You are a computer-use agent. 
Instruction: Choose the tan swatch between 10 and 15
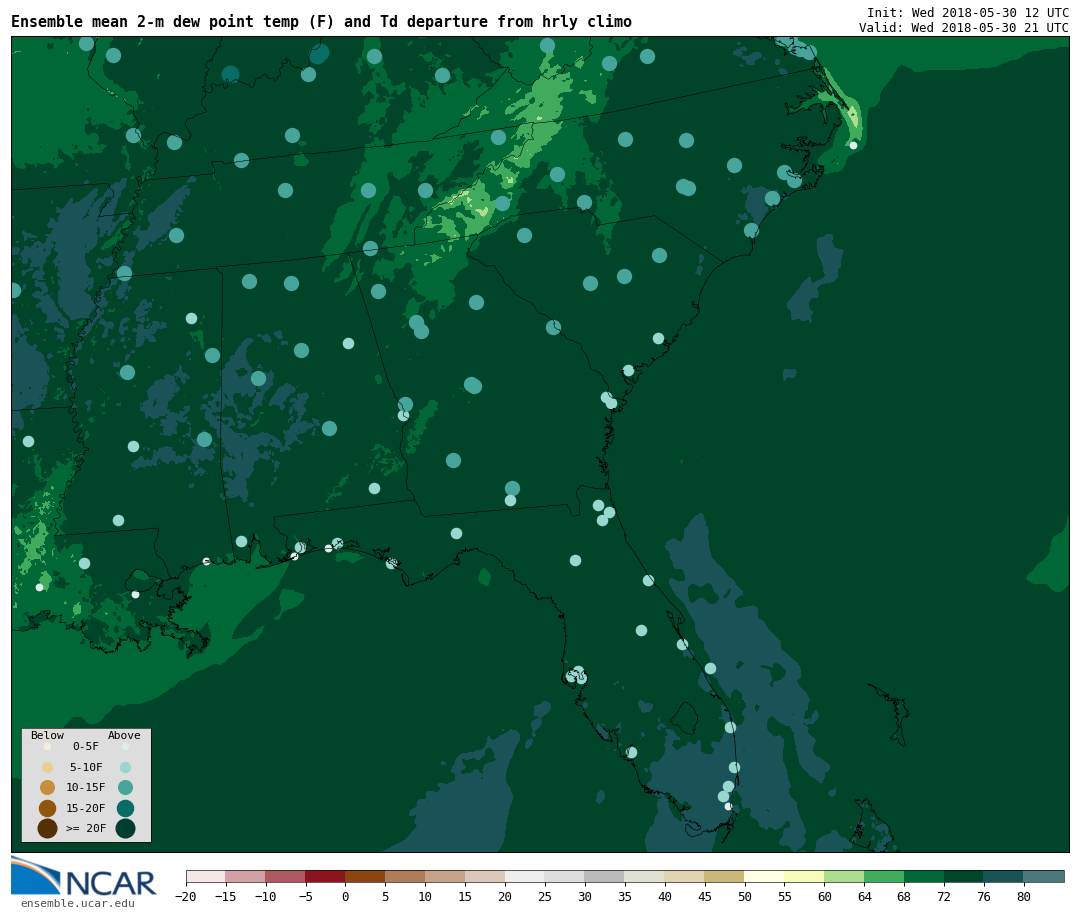tap(445, 876)
